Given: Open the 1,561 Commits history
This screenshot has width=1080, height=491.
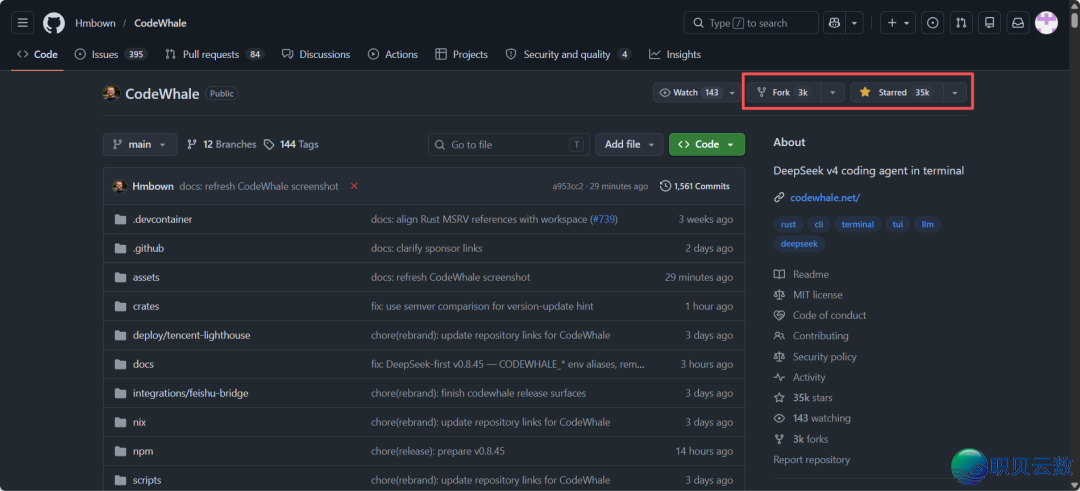Looking at the screenshot, I should [694, 186].
